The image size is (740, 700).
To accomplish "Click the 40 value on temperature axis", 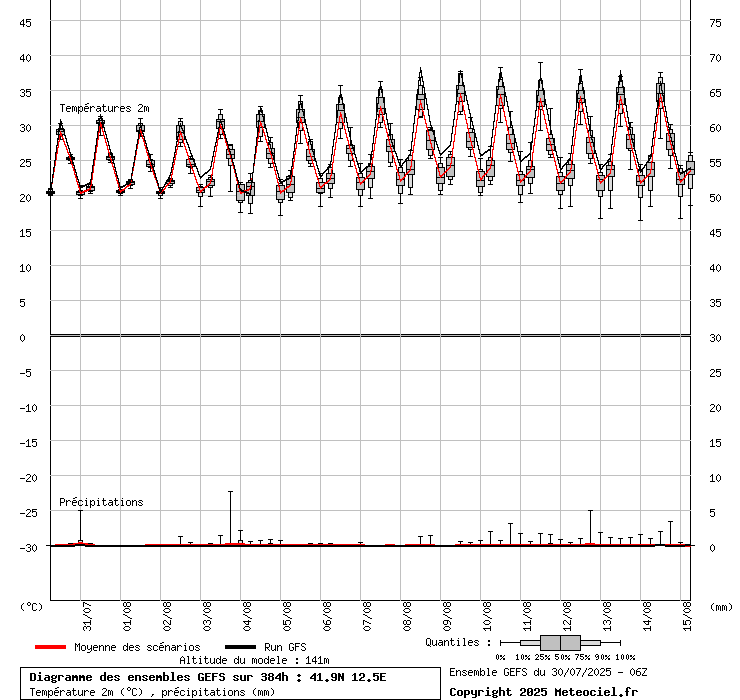I will pos(25,58).
